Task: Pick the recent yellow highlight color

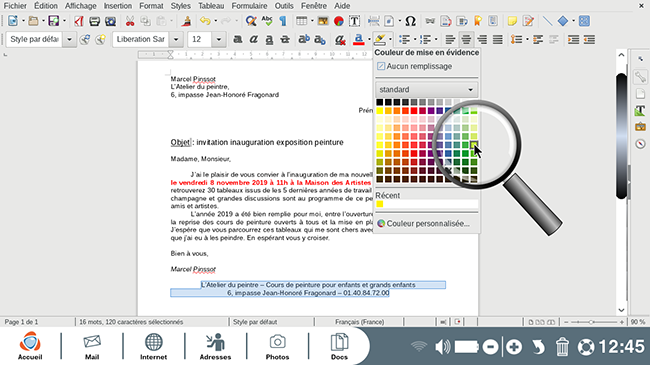Action: (x=380, y=204)
